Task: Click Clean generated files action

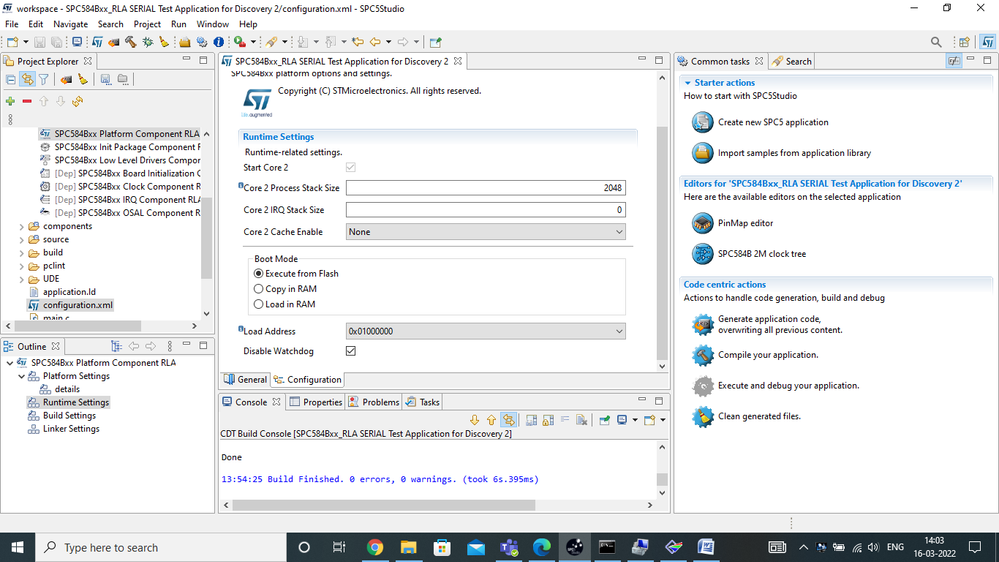Action: click(x=759, y=416)
